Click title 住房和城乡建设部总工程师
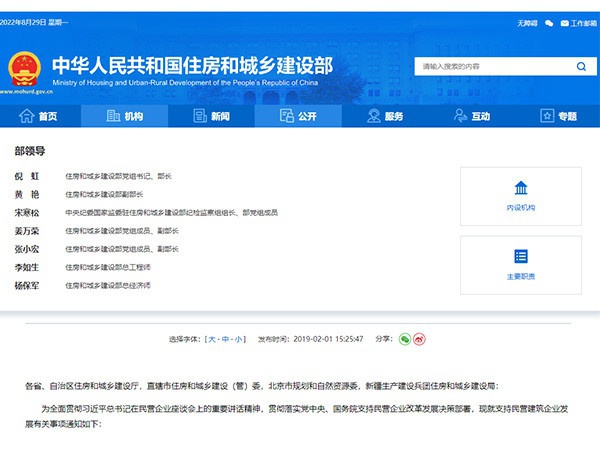This screenshot has height=450, width=600. [108, 267]
